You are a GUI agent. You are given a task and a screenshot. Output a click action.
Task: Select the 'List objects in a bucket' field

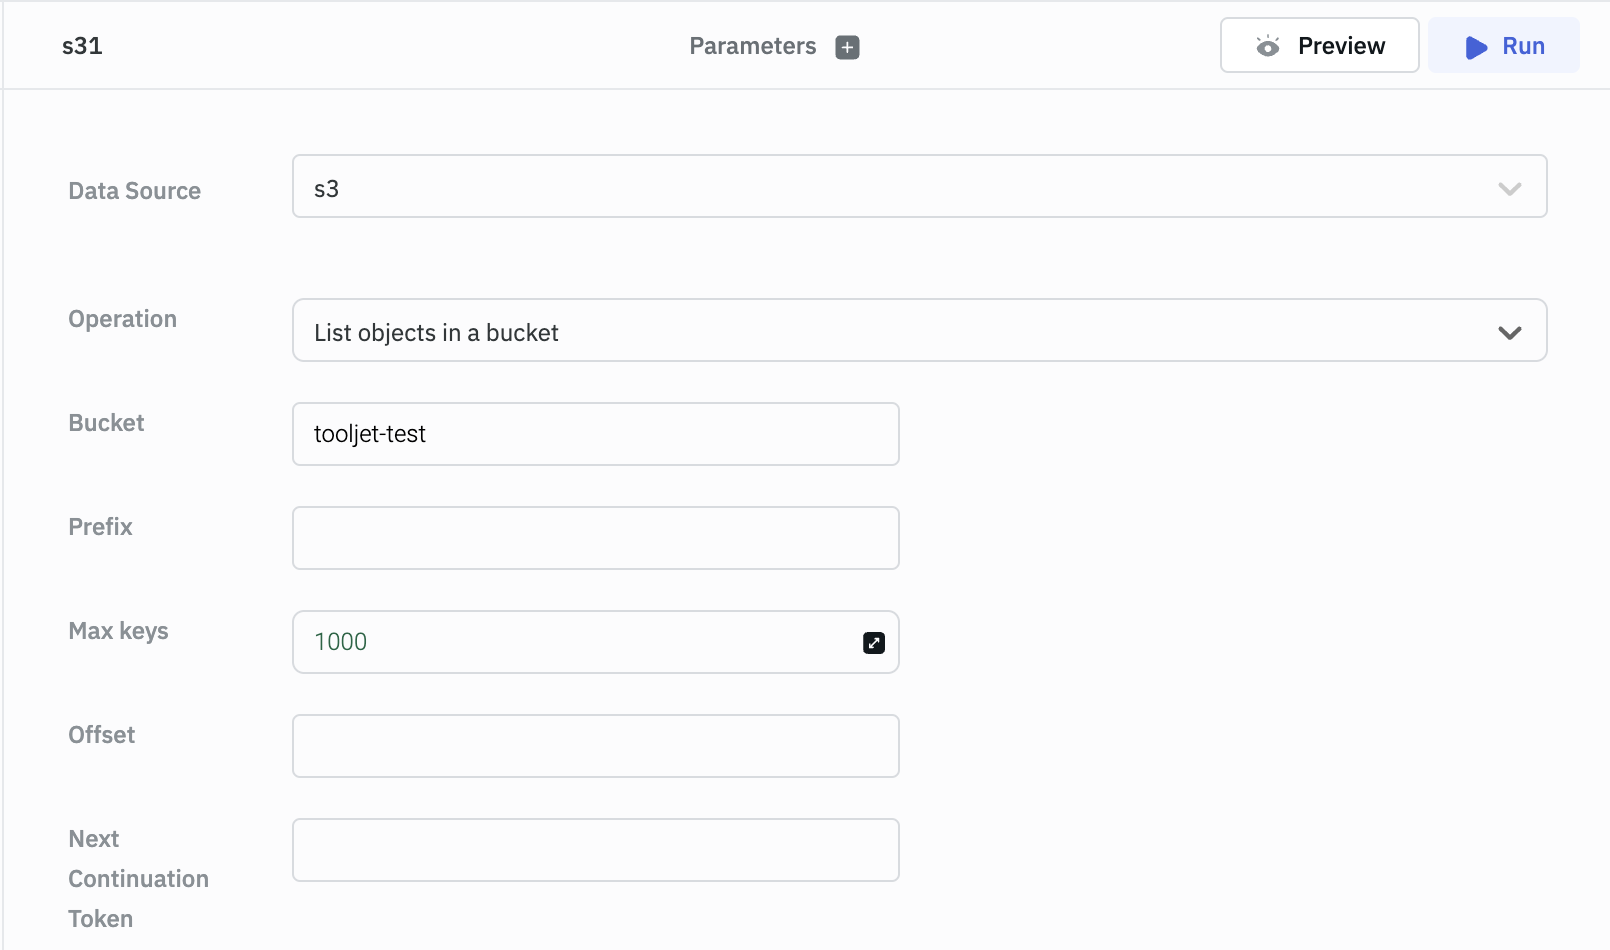pyautogui.click(x=900, y=331)
